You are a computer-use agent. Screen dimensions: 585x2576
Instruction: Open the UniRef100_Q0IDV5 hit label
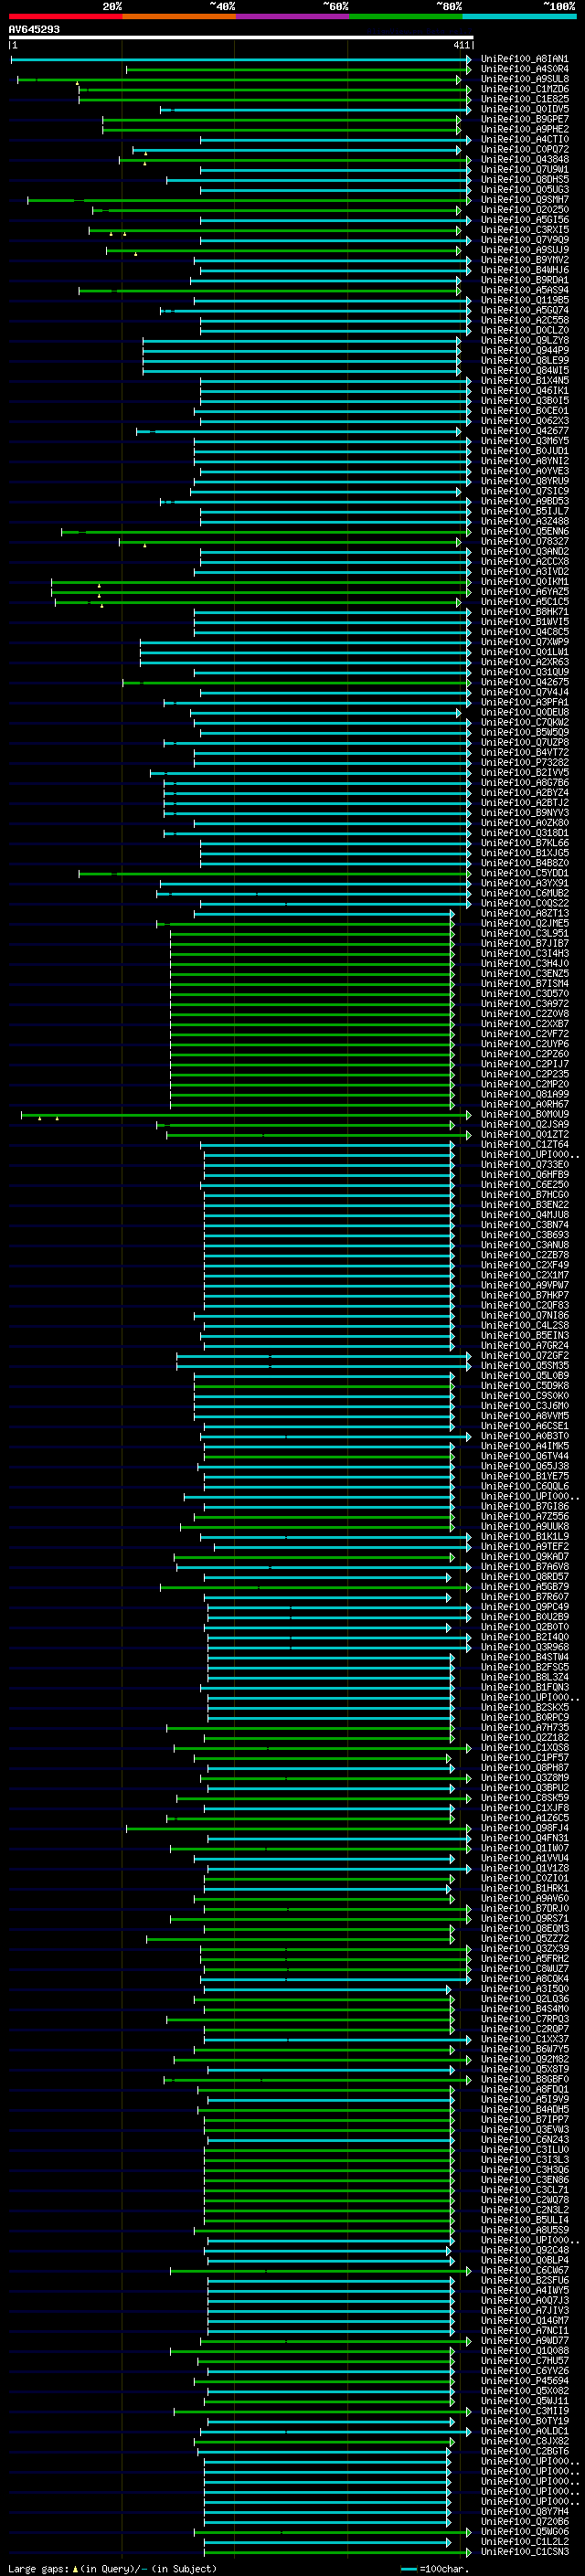[525, 109]
